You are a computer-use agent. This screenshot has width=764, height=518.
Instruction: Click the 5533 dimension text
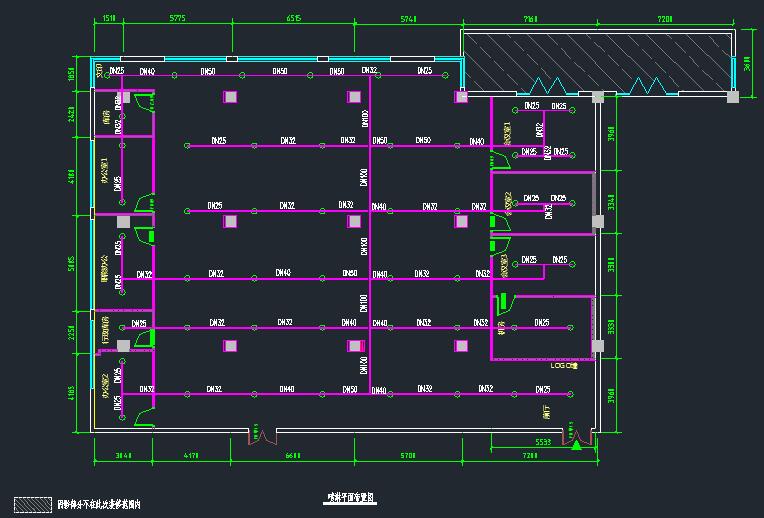pos(543,441)
